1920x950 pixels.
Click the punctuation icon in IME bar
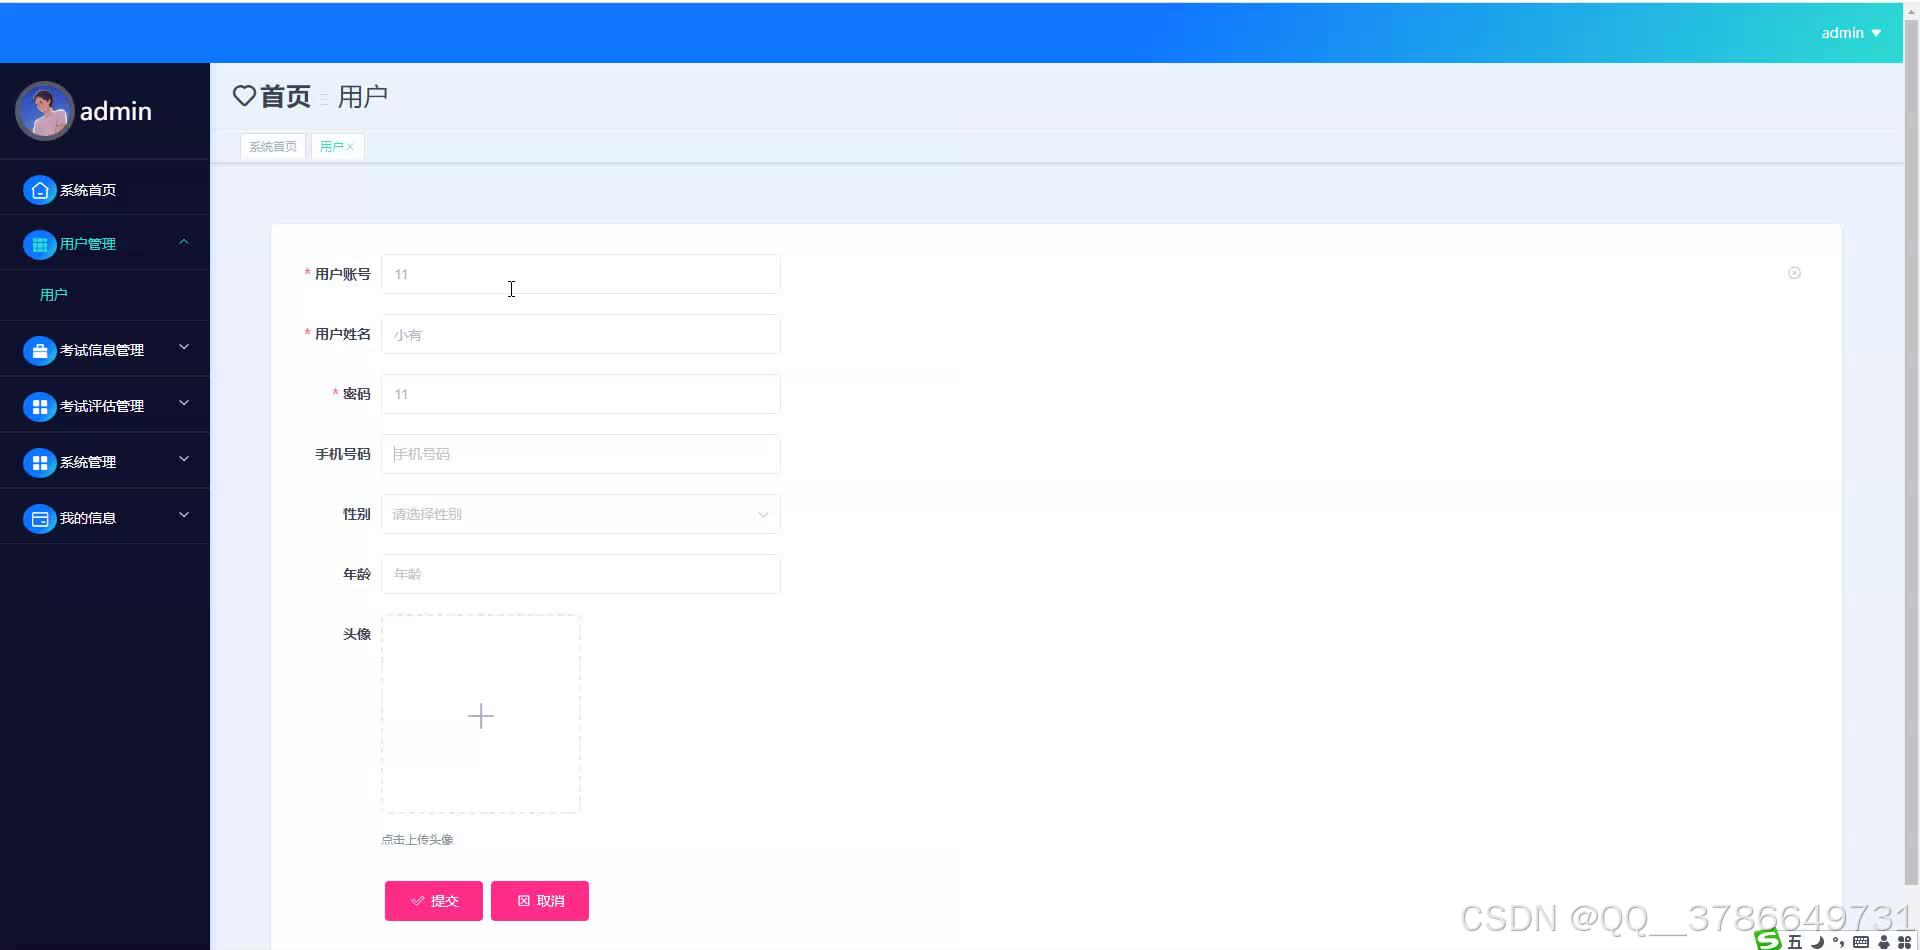(x=1838, y=942)
